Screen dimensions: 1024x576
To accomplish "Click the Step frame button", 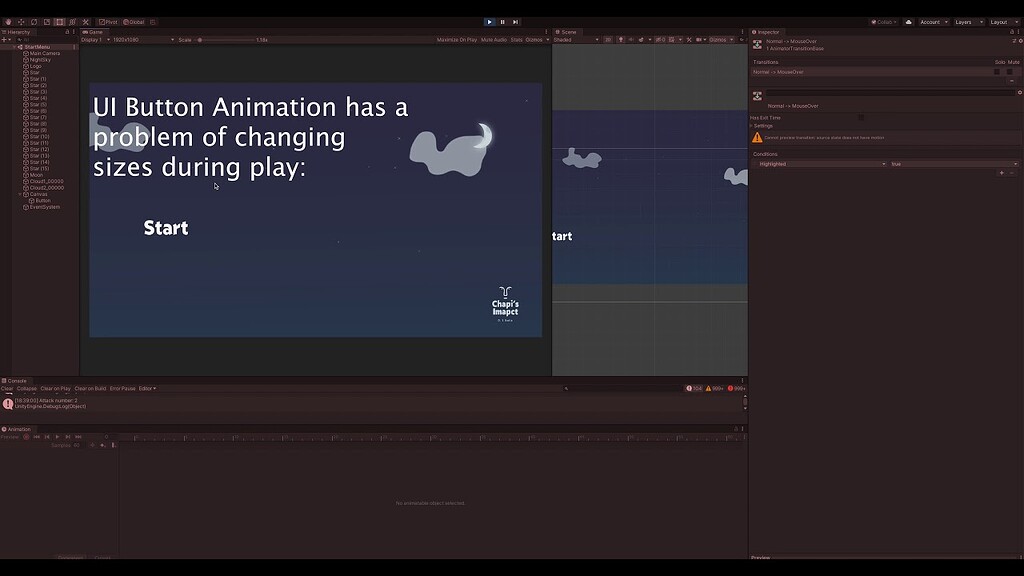I will point(514,21).
